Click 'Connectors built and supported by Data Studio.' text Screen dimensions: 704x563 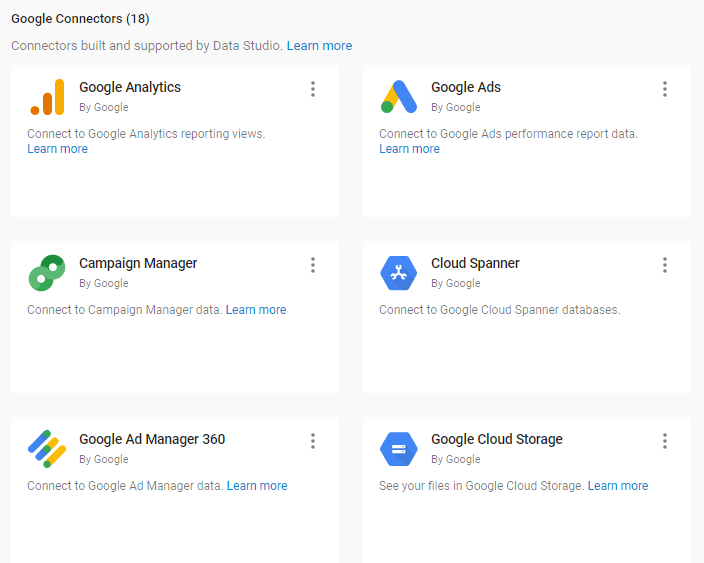(147, 46)
